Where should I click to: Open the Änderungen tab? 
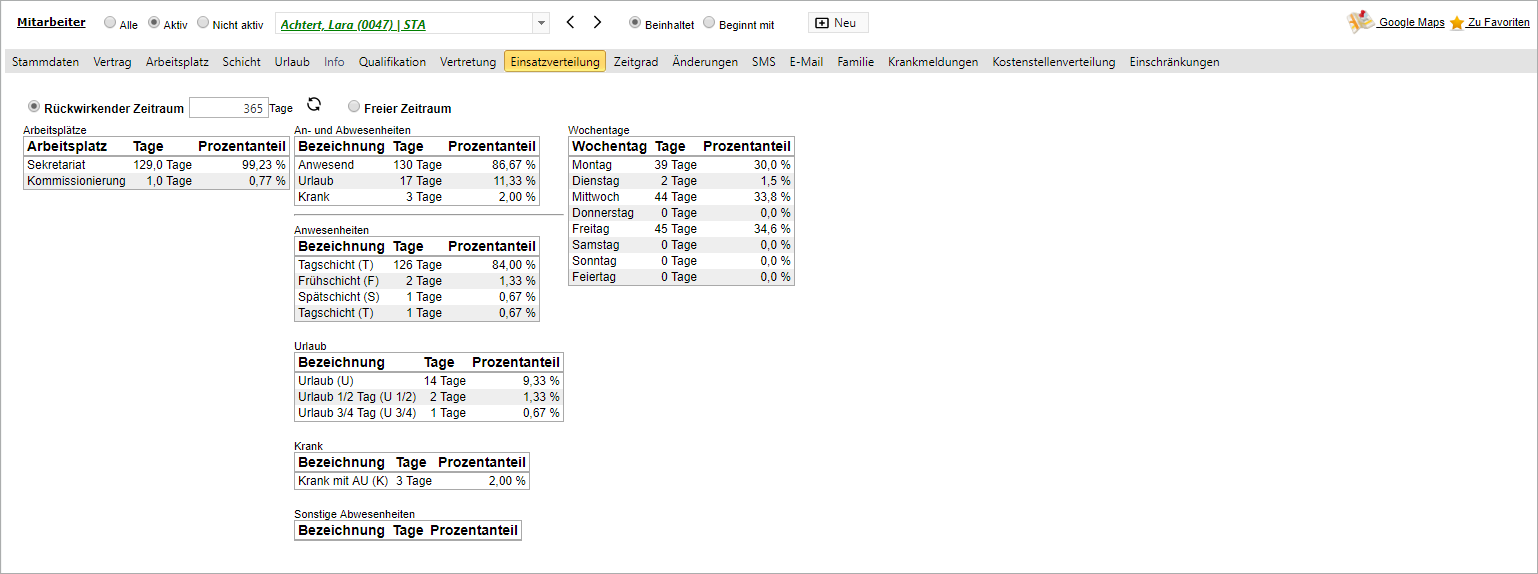[x=705, y=62]
